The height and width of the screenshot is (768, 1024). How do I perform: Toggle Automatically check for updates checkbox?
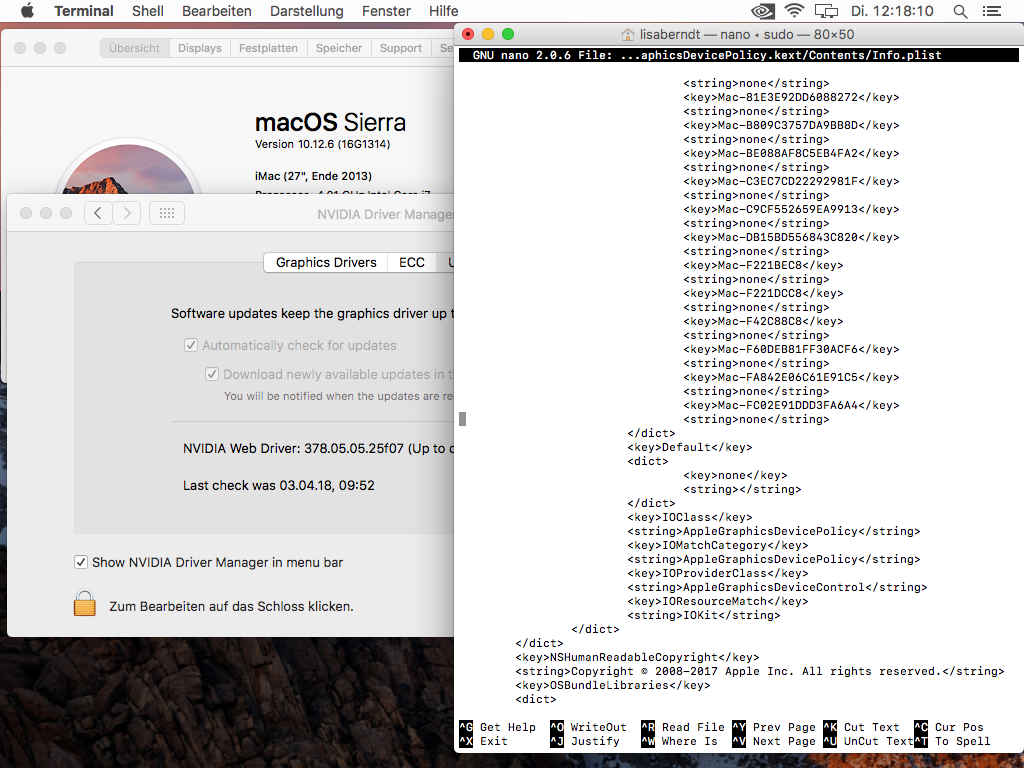pos(191,345)
